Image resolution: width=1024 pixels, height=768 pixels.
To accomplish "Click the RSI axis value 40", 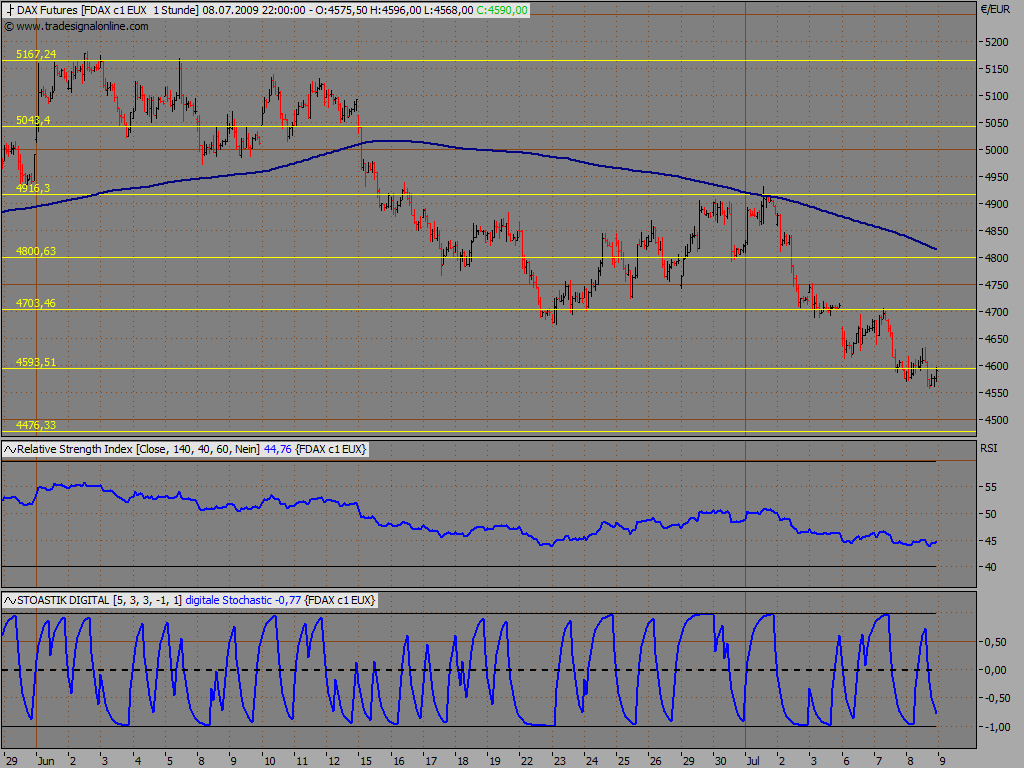I will point(991,567).
